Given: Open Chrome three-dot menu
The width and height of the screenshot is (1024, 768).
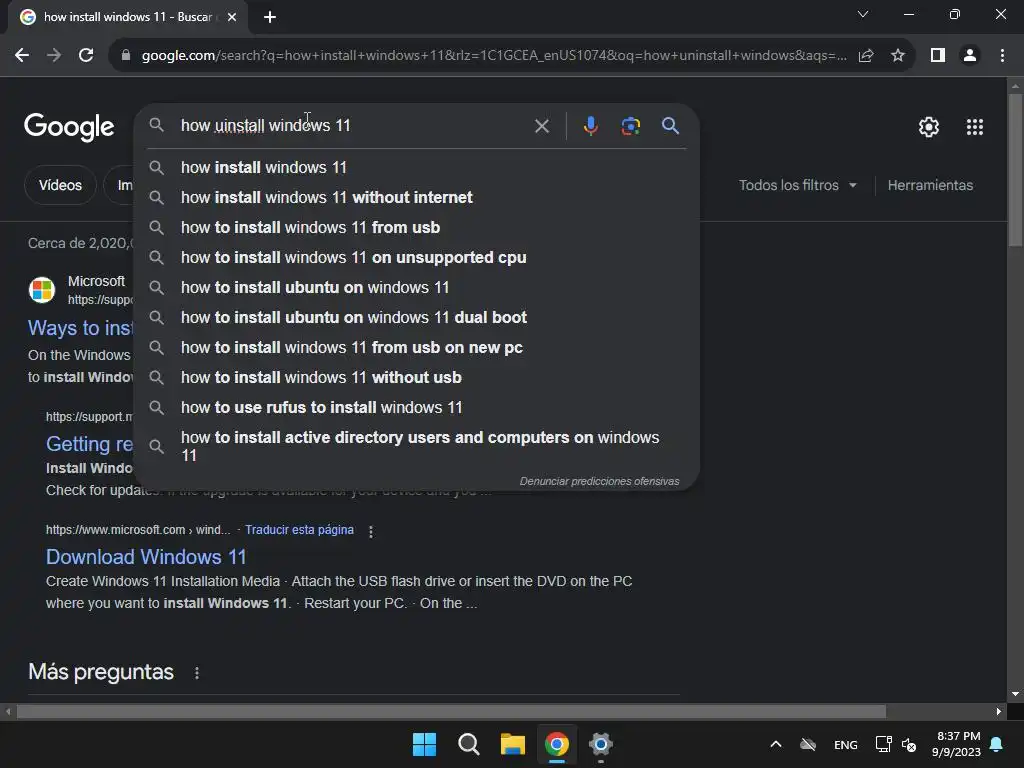Looking at the screenshot, I should click(x=1002, y=56).
